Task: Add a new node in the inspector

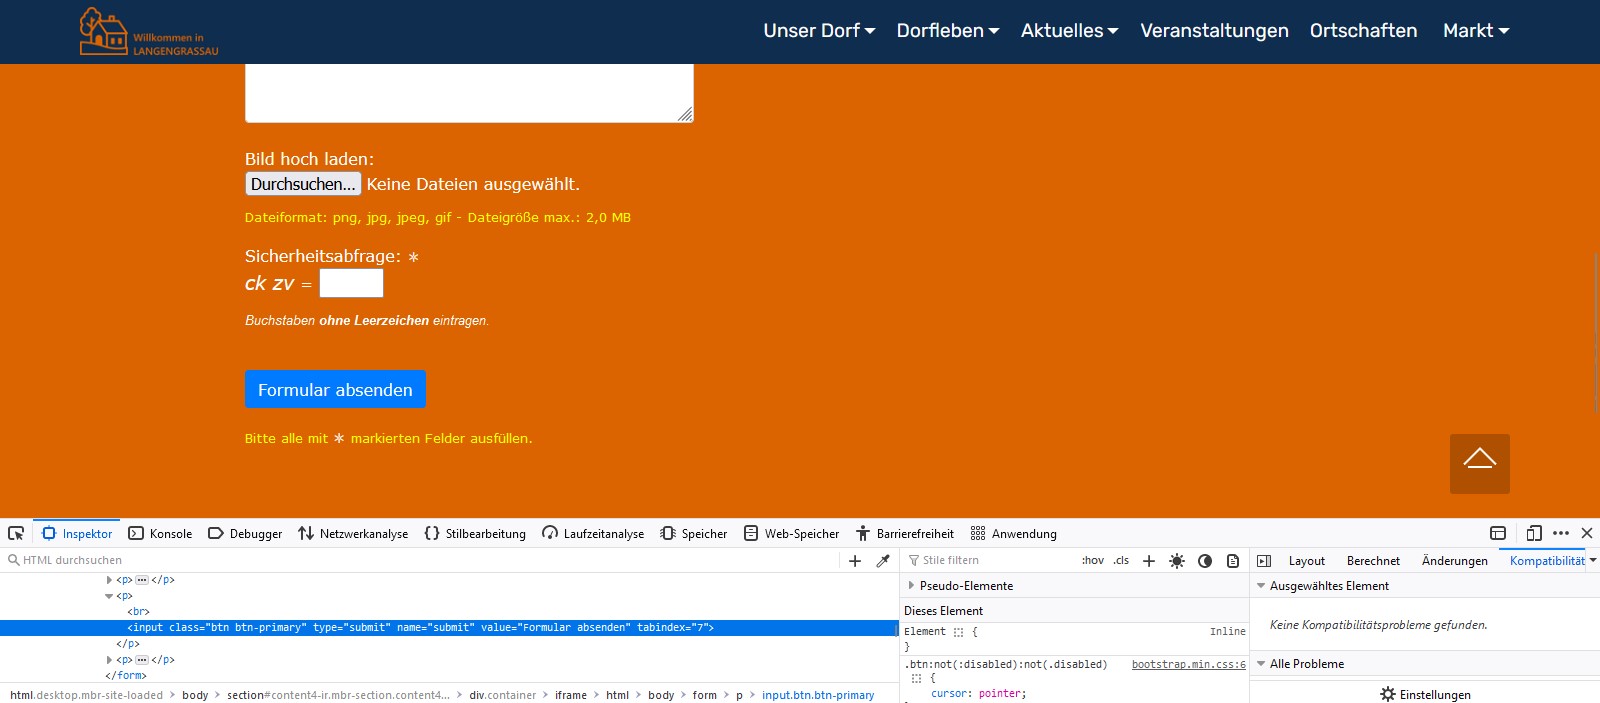Action: (855, 561)
